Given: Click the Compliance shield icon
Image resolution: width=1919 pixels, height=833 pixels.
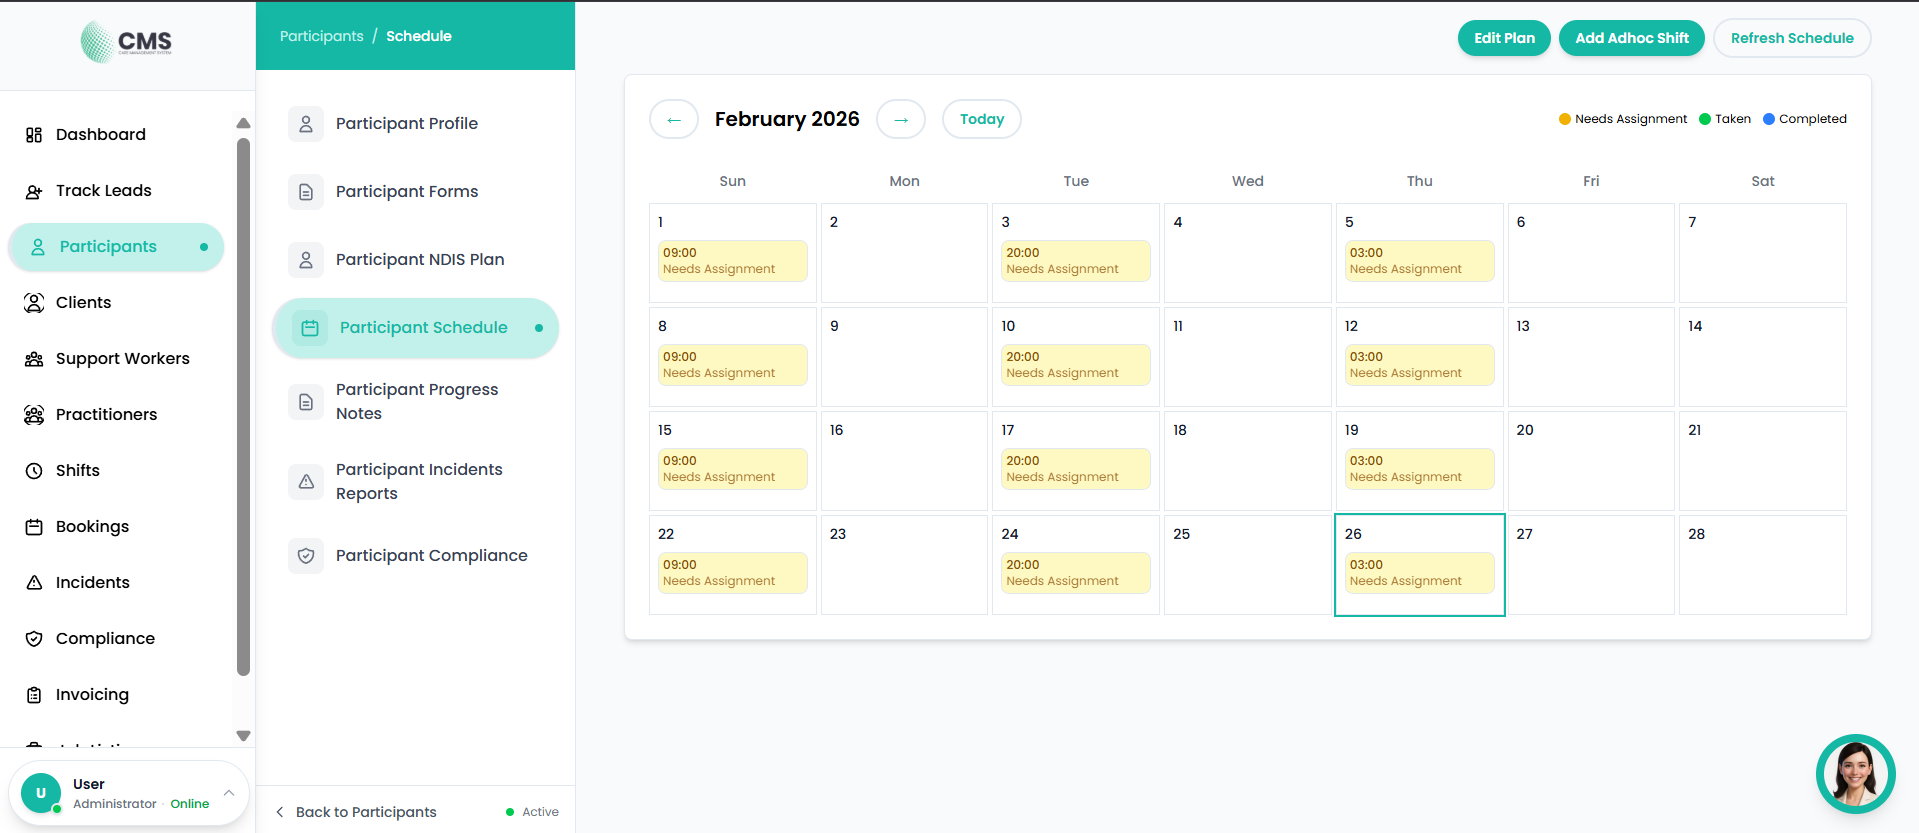Looking at the screenshot, I should [x=34, y=639].
